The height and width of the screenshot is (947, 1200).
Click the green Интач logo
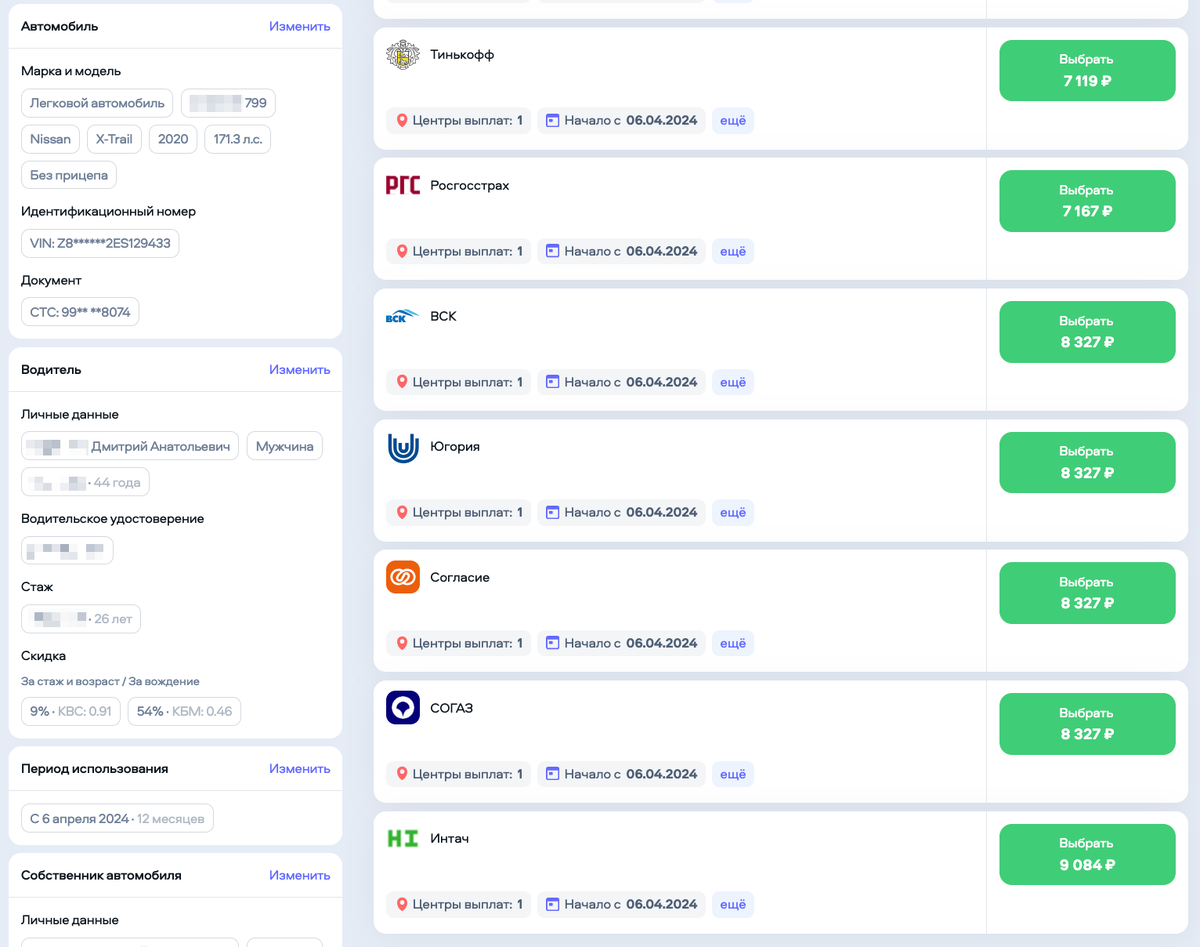403,838
